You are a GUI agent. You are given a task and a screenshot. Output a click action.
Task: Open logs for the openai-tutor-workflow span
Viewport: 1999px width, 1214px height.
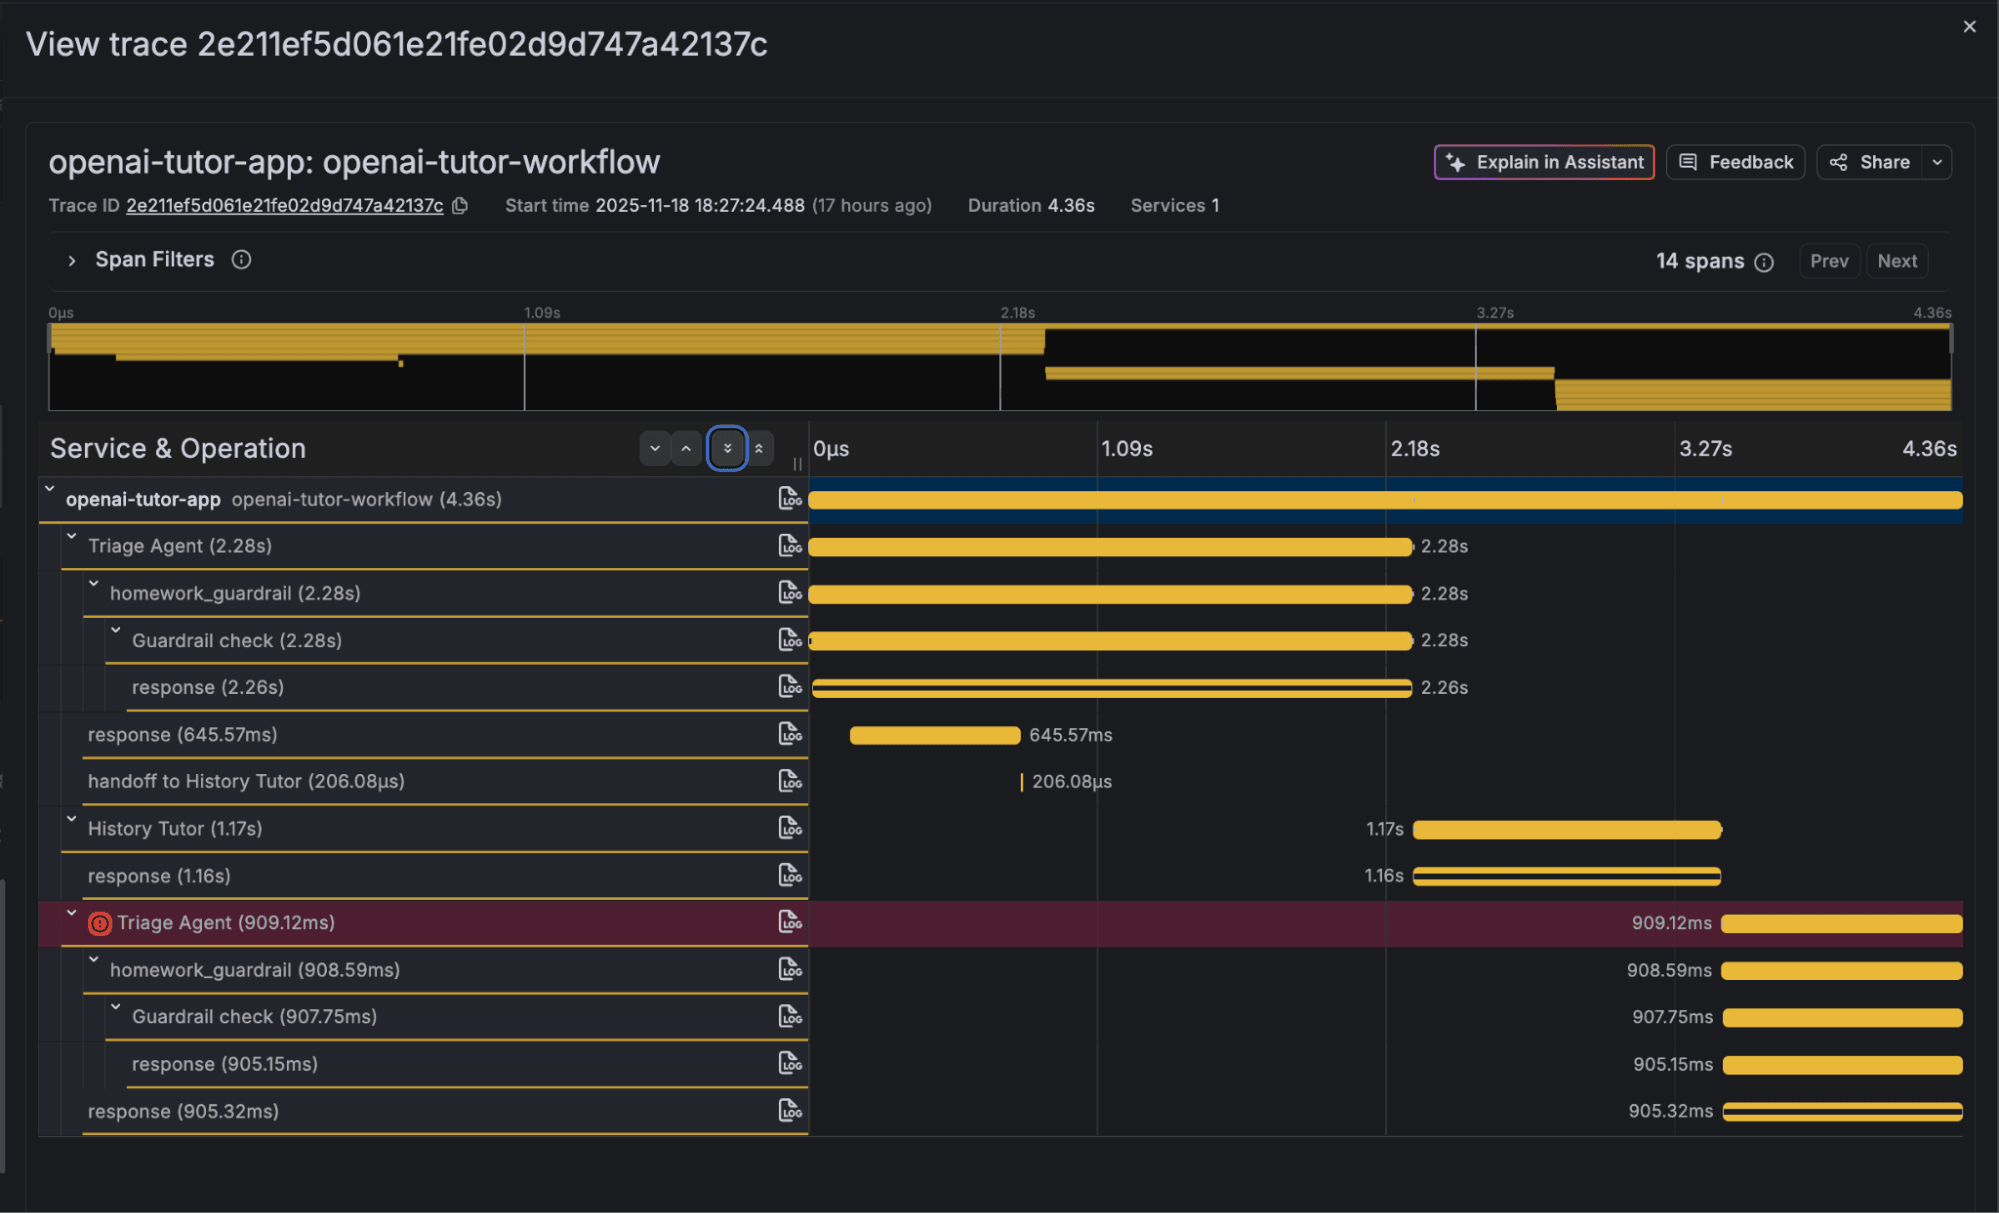(791, 499)
